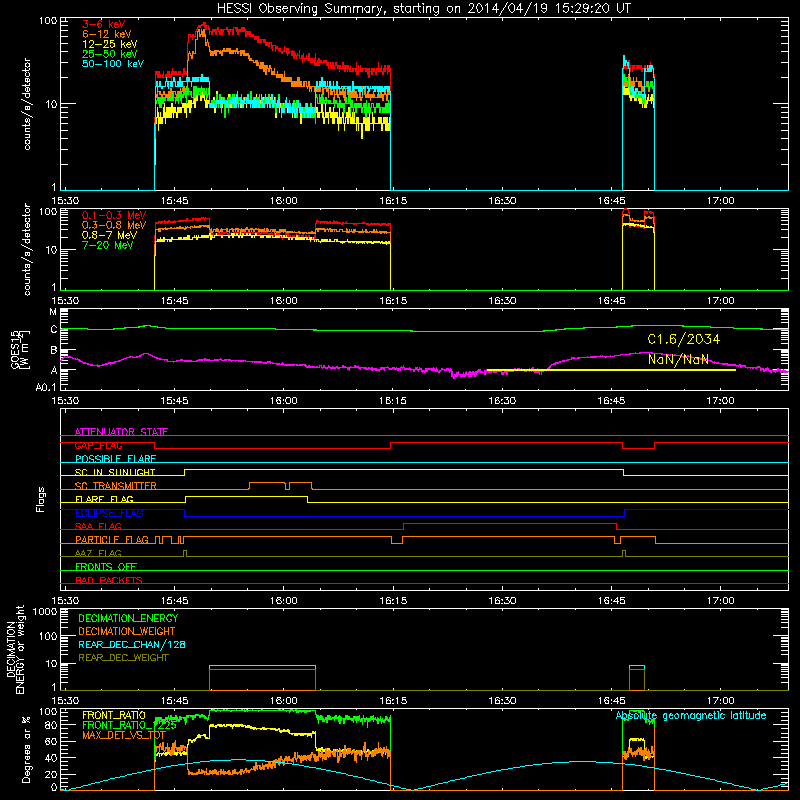Click the 25-50 keV legend entry
Screen dimensions: 800x800
click(x=110, y=54)
